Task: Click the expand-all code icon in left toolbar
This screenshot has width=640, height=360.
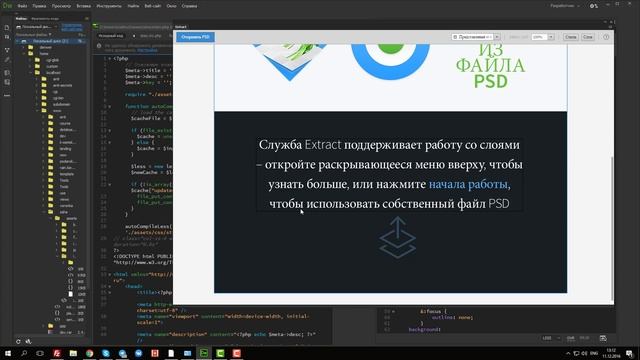Action: pyautogui.click(x=7, y=73)
